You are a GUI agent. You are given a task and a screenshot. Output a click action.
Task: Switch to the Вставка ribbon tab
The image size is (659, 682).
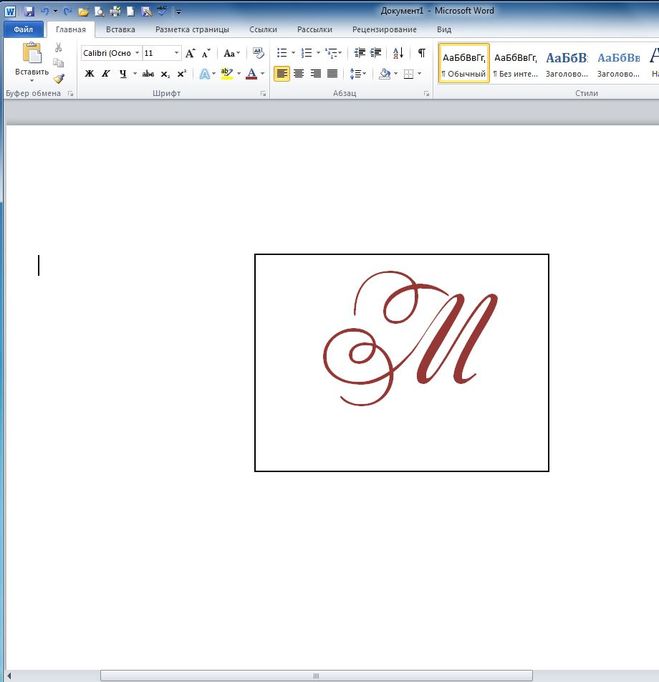(x=120, y=30)
